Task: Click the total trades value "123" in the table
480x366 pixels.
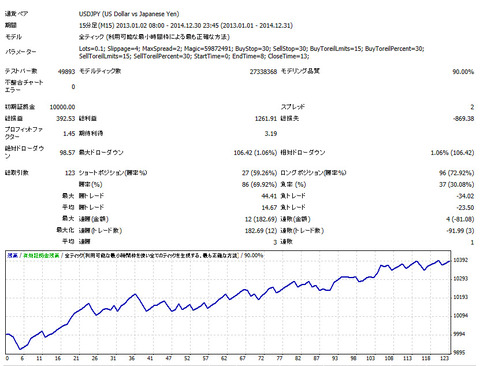Action: pyautogui.click(x=70, y=173)
